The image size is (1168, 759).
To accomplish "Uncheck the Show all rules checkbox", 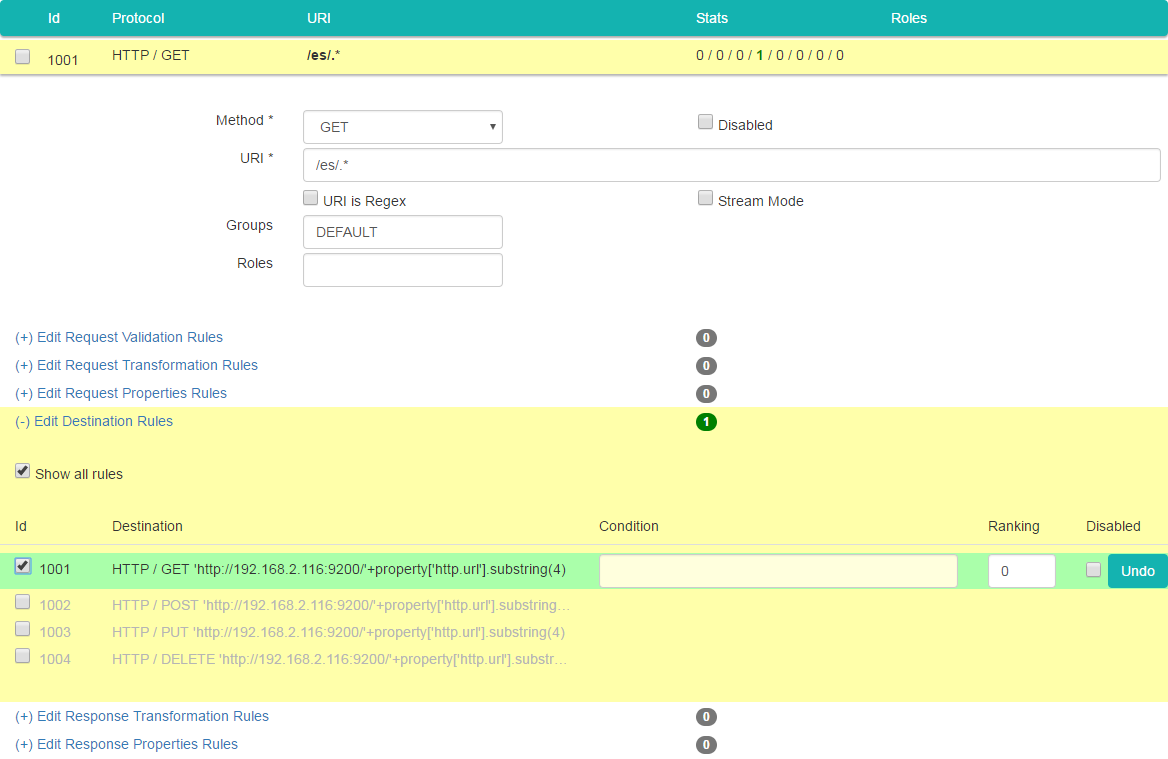I will coord(23,471).
